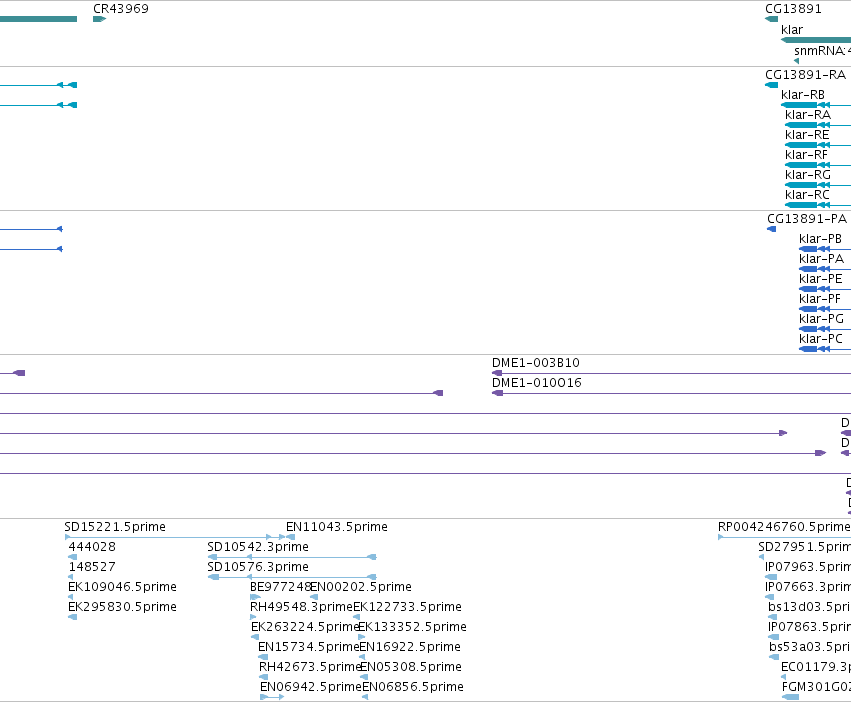The image size is (851, 702).
Task: Click the SD10576.3prime EST label
Action: click(x=258, y=567)
